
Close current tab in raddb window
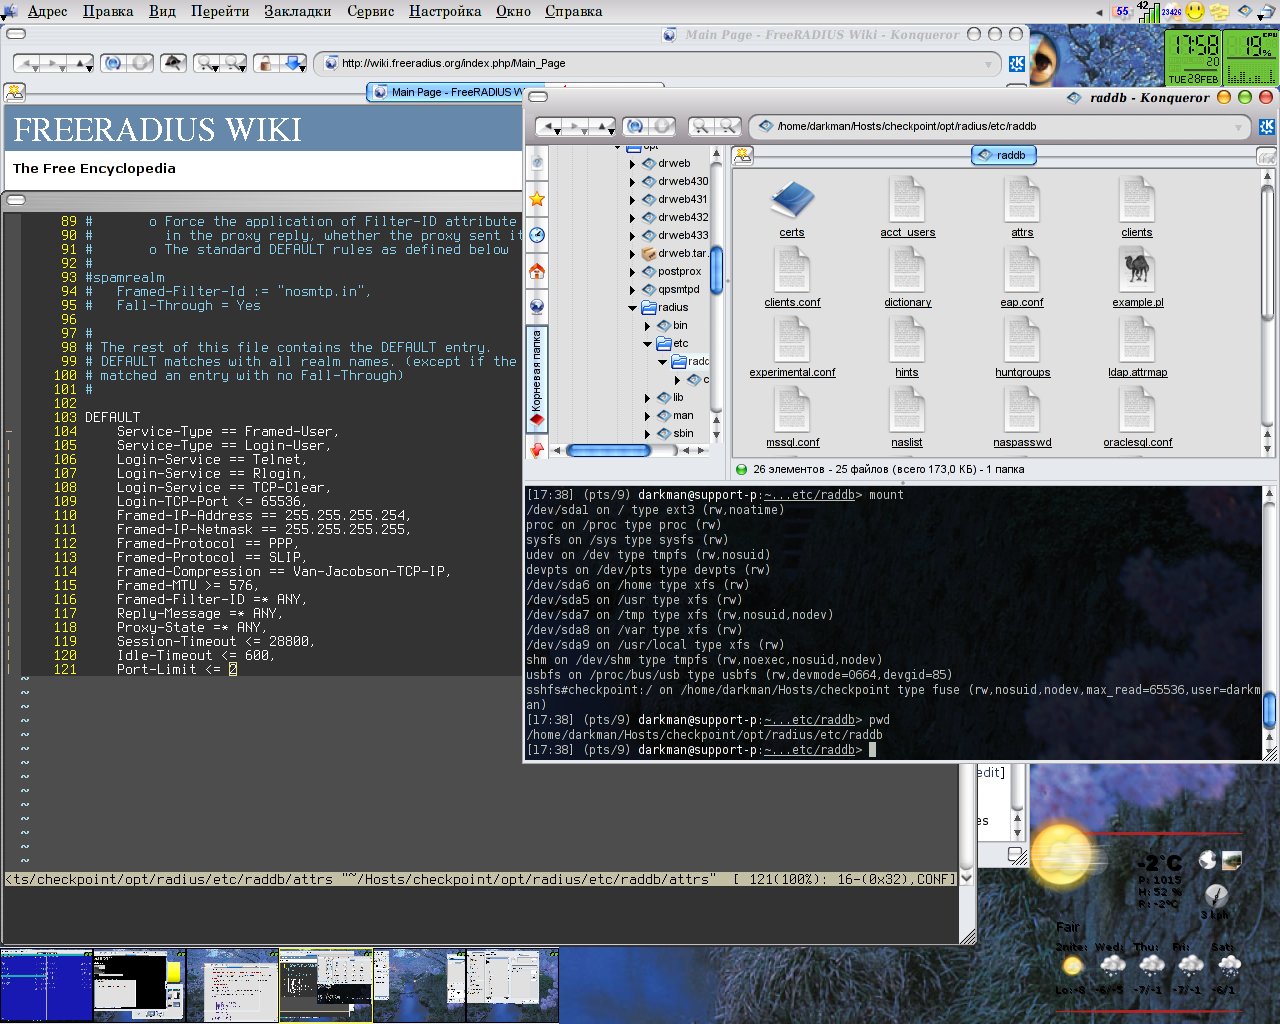pyautogui.click(x=1266, y=157)
